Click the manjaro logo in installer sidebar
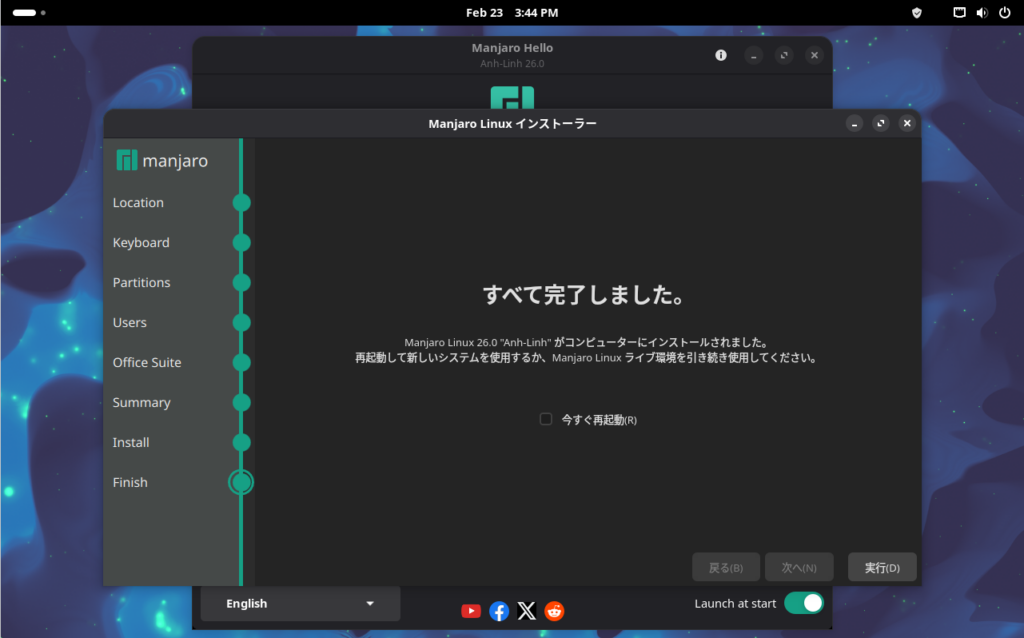Screen dimensions: 1024x638 163,160
